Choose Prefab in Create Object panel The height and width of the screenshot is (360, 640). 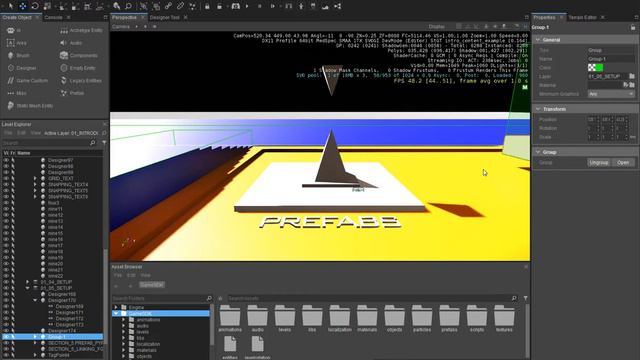(72, 93)
